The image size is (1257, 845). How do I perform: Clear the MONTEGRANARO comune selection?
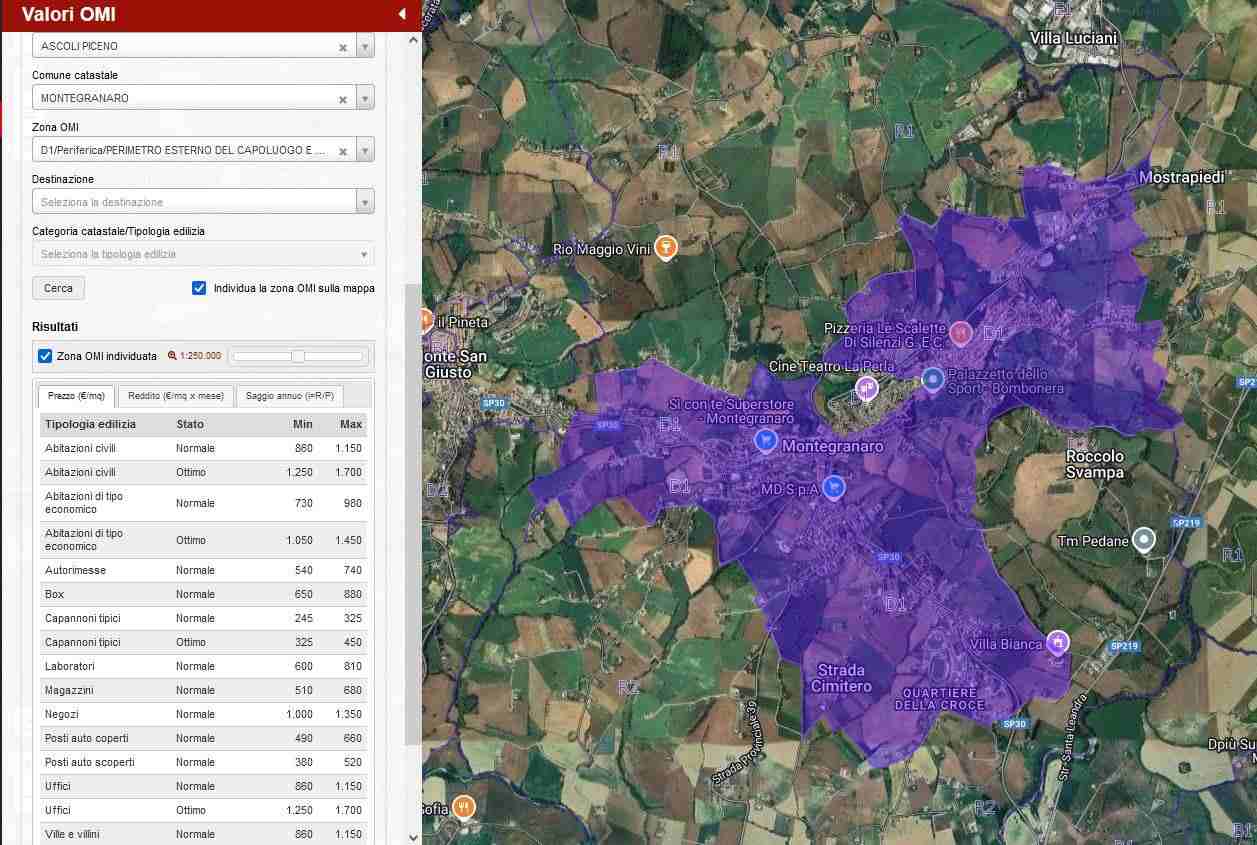343,99
